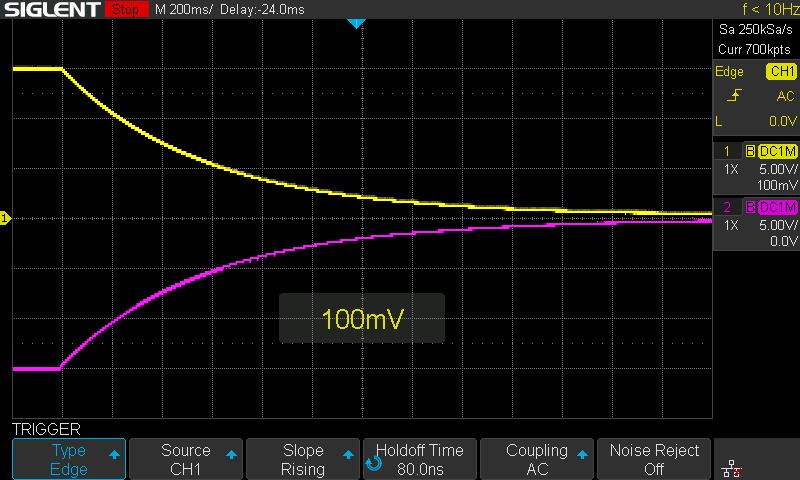Screen dimensions: 800x480
Task: Click the channel 1 bandwidth limit B icon
Action: 750,151
